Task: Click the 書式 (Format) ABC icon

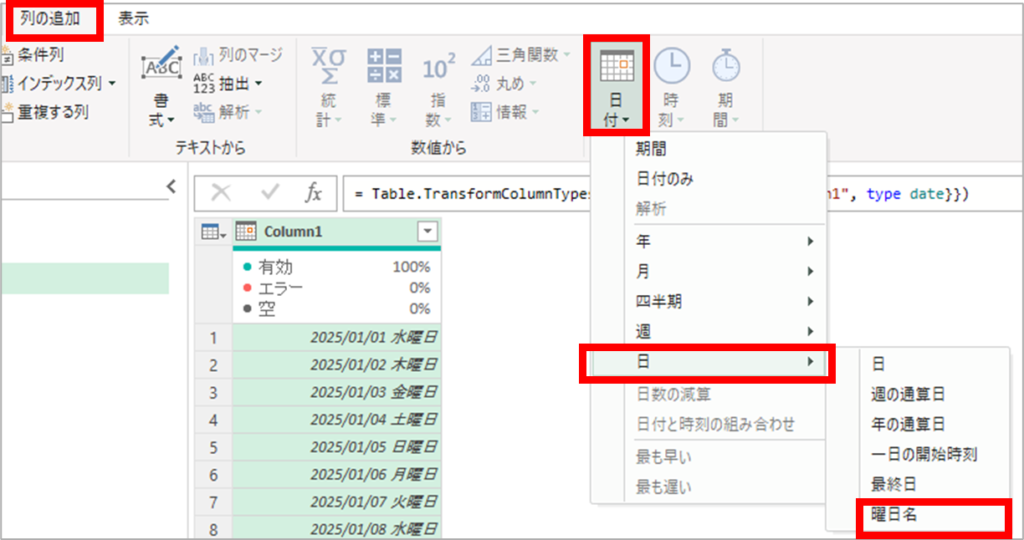Action: pyautogui.click(x=160, y=68)
